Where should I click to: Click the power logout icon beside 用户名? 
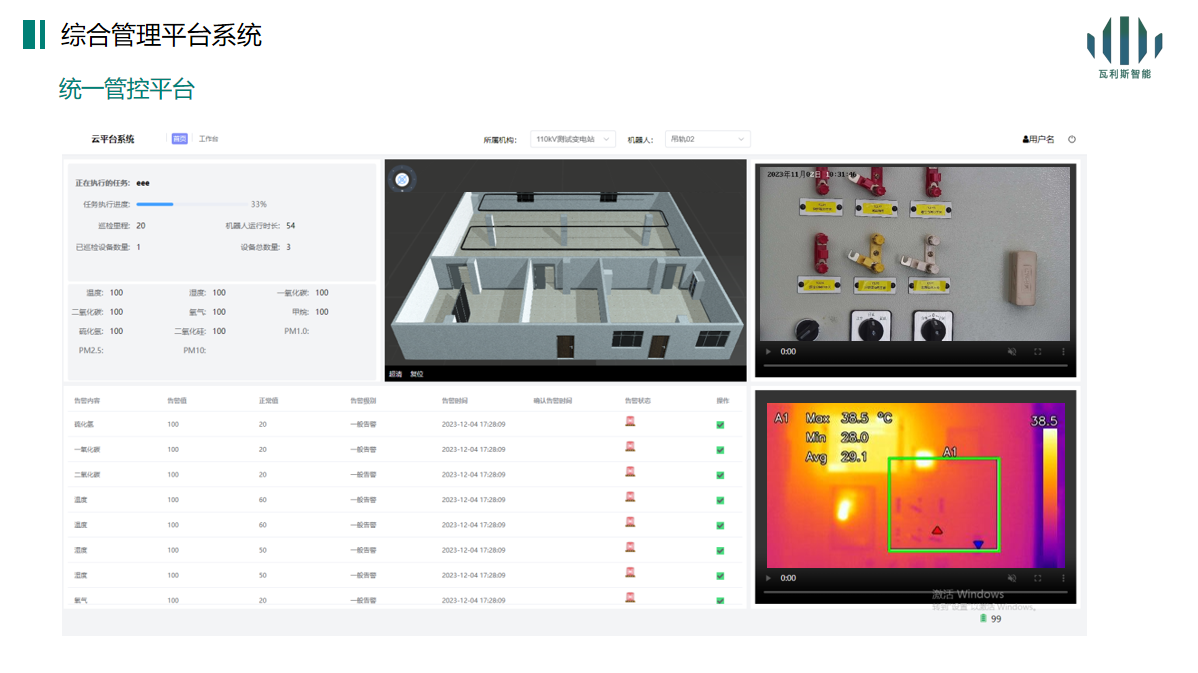1072,140
